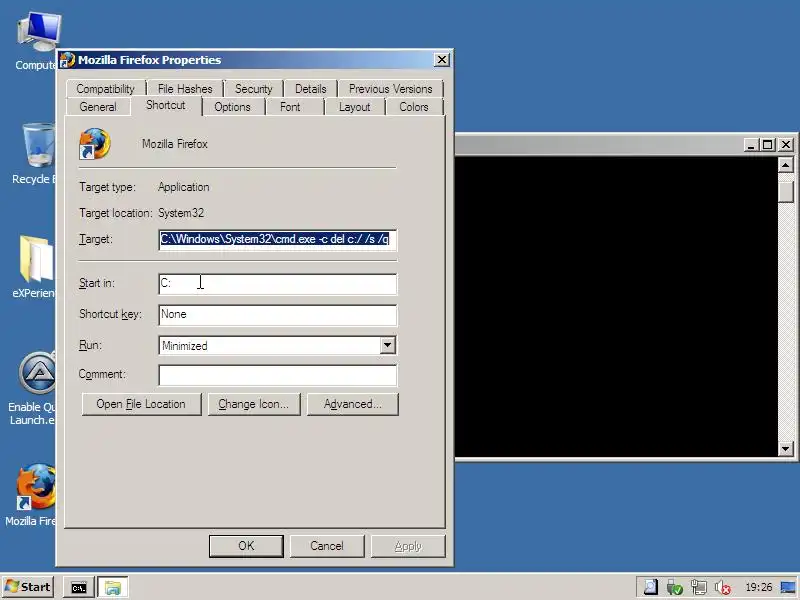Select Enable Quick Launch desktop icon
800x600 pixels.
(x=33, y=388)
